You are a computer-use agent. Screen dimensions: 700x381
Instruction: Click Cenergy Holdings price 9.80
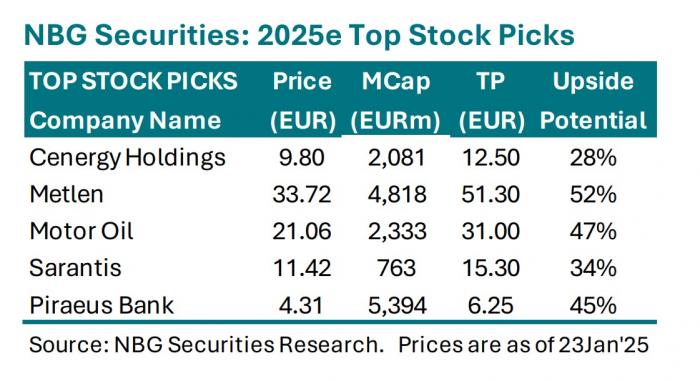click(x=302, y=158)
